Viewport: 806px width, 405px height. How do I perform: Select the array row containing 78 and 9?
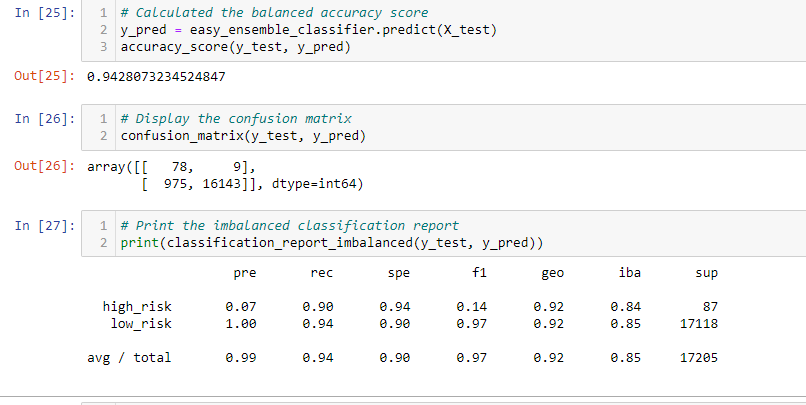pos(171,167)
